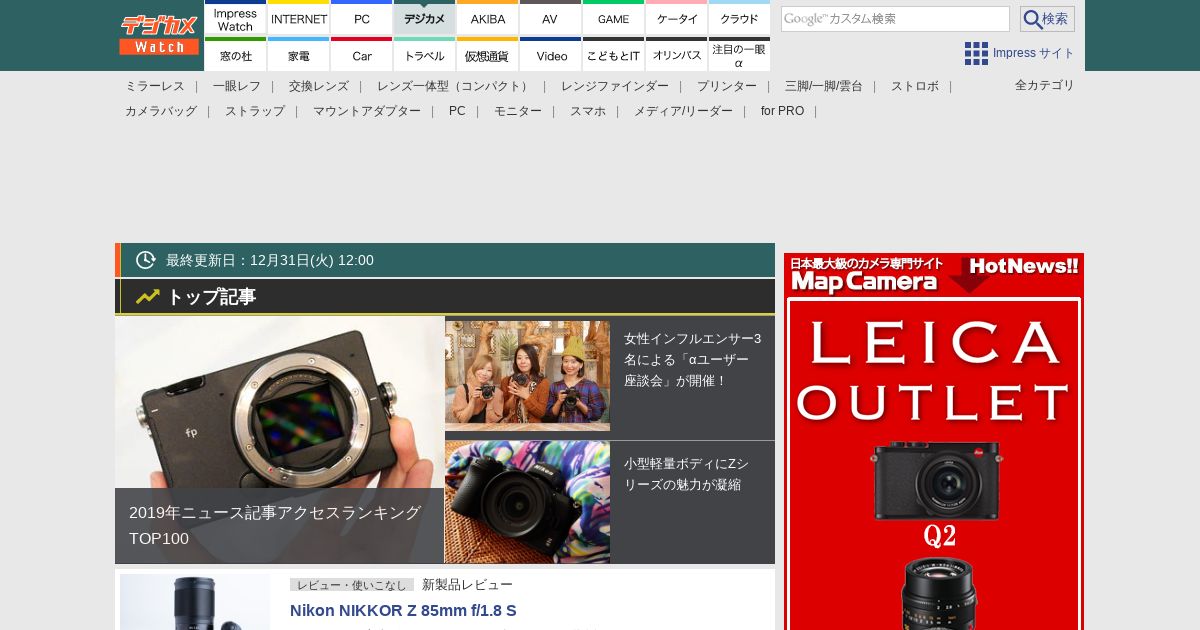Click the デジカメ Watch site logo
Screen dimensions: 1200x630
coord(159,34)
